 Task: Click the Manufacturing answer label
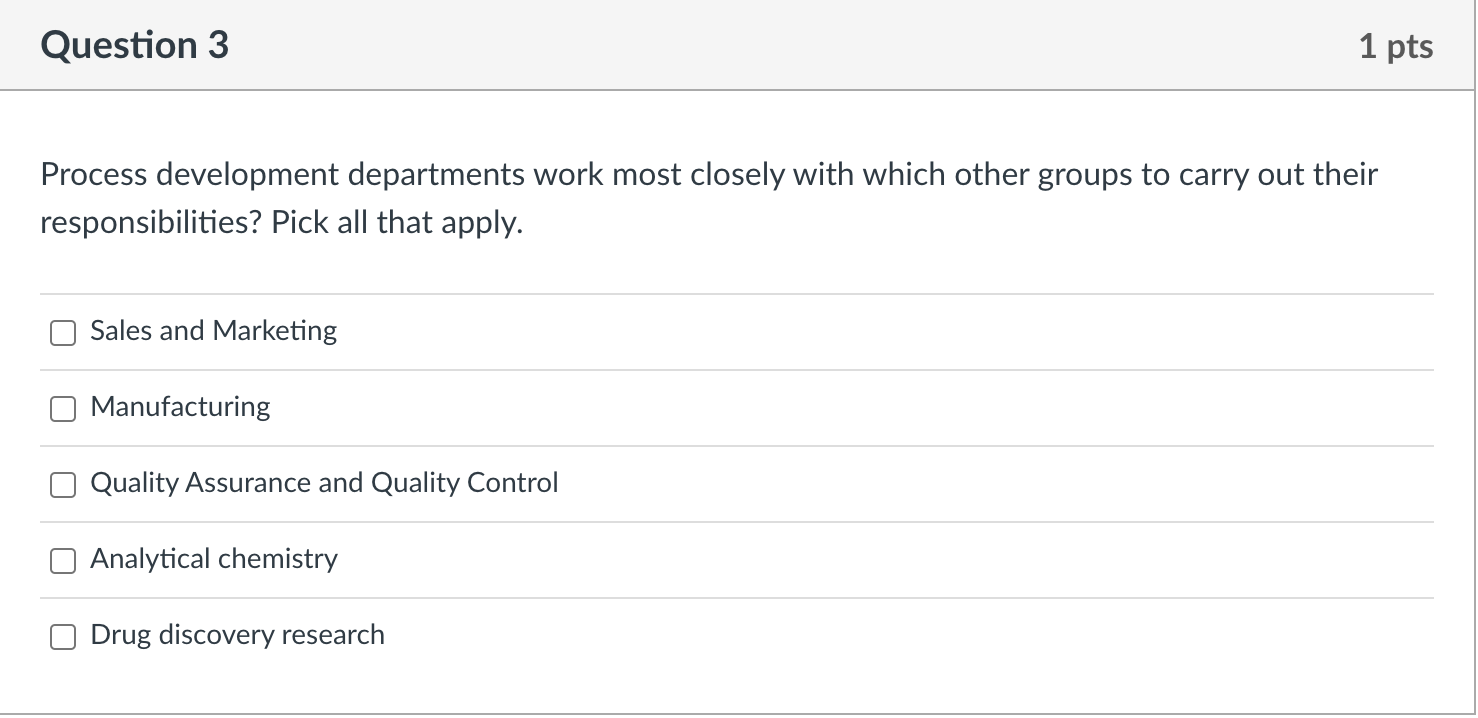coord(180,407)
